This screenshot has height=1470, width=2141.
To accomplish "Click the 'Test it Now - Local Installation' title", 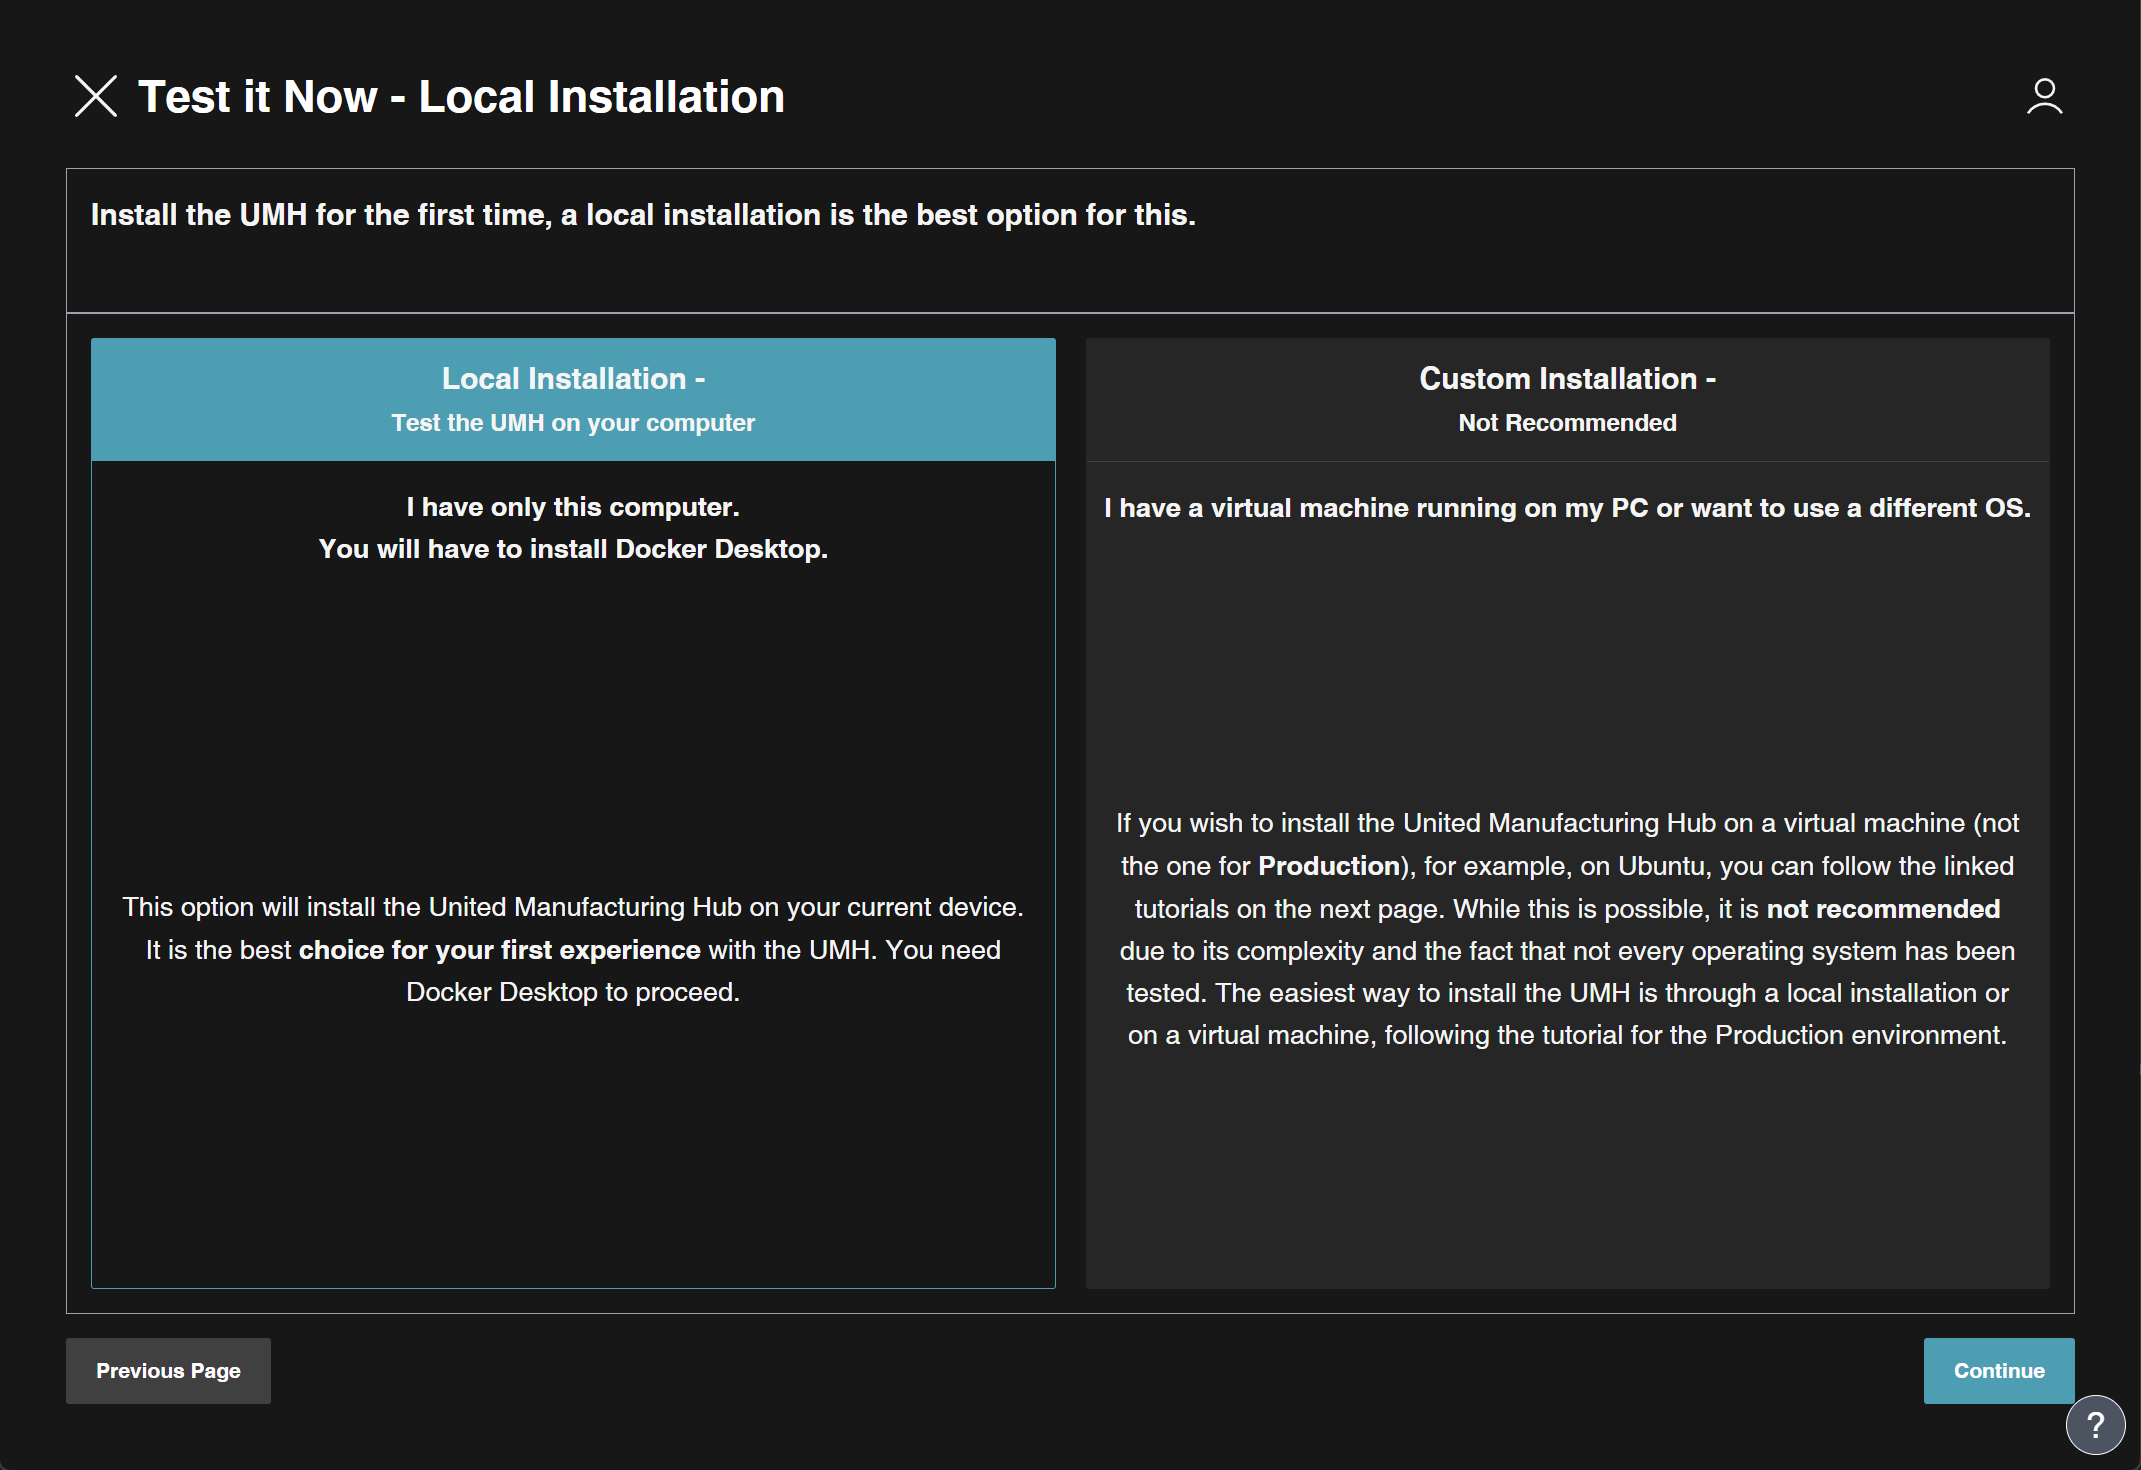I will (x=461, y=97).
